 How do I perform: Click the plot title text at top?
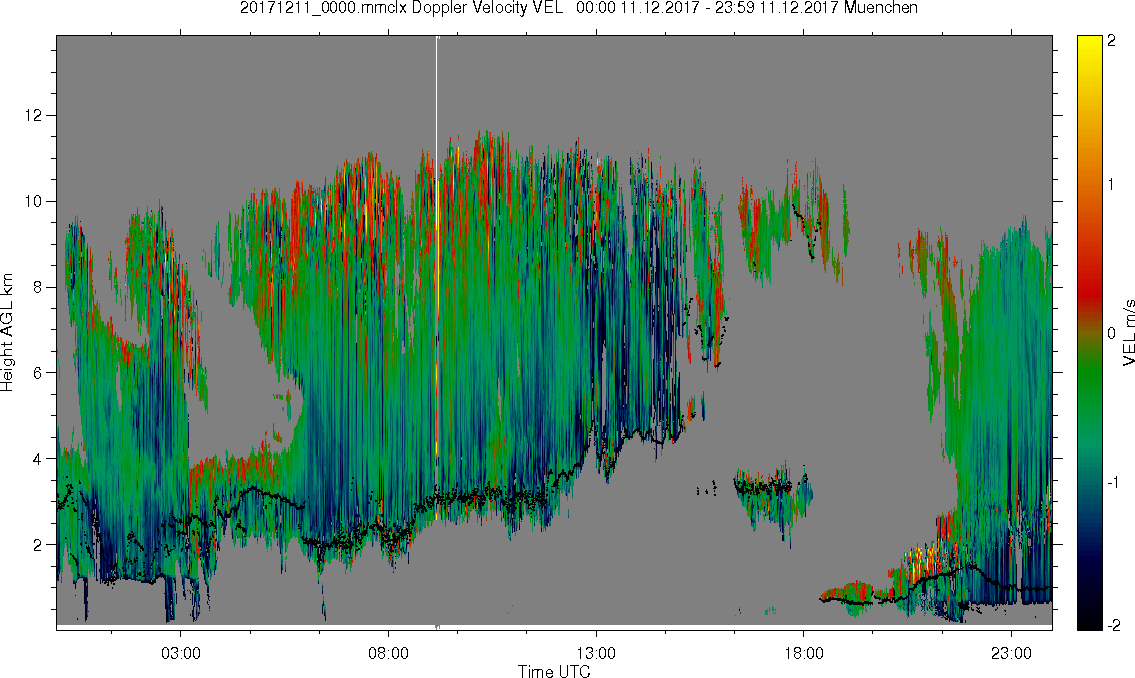tap(579, 8)
